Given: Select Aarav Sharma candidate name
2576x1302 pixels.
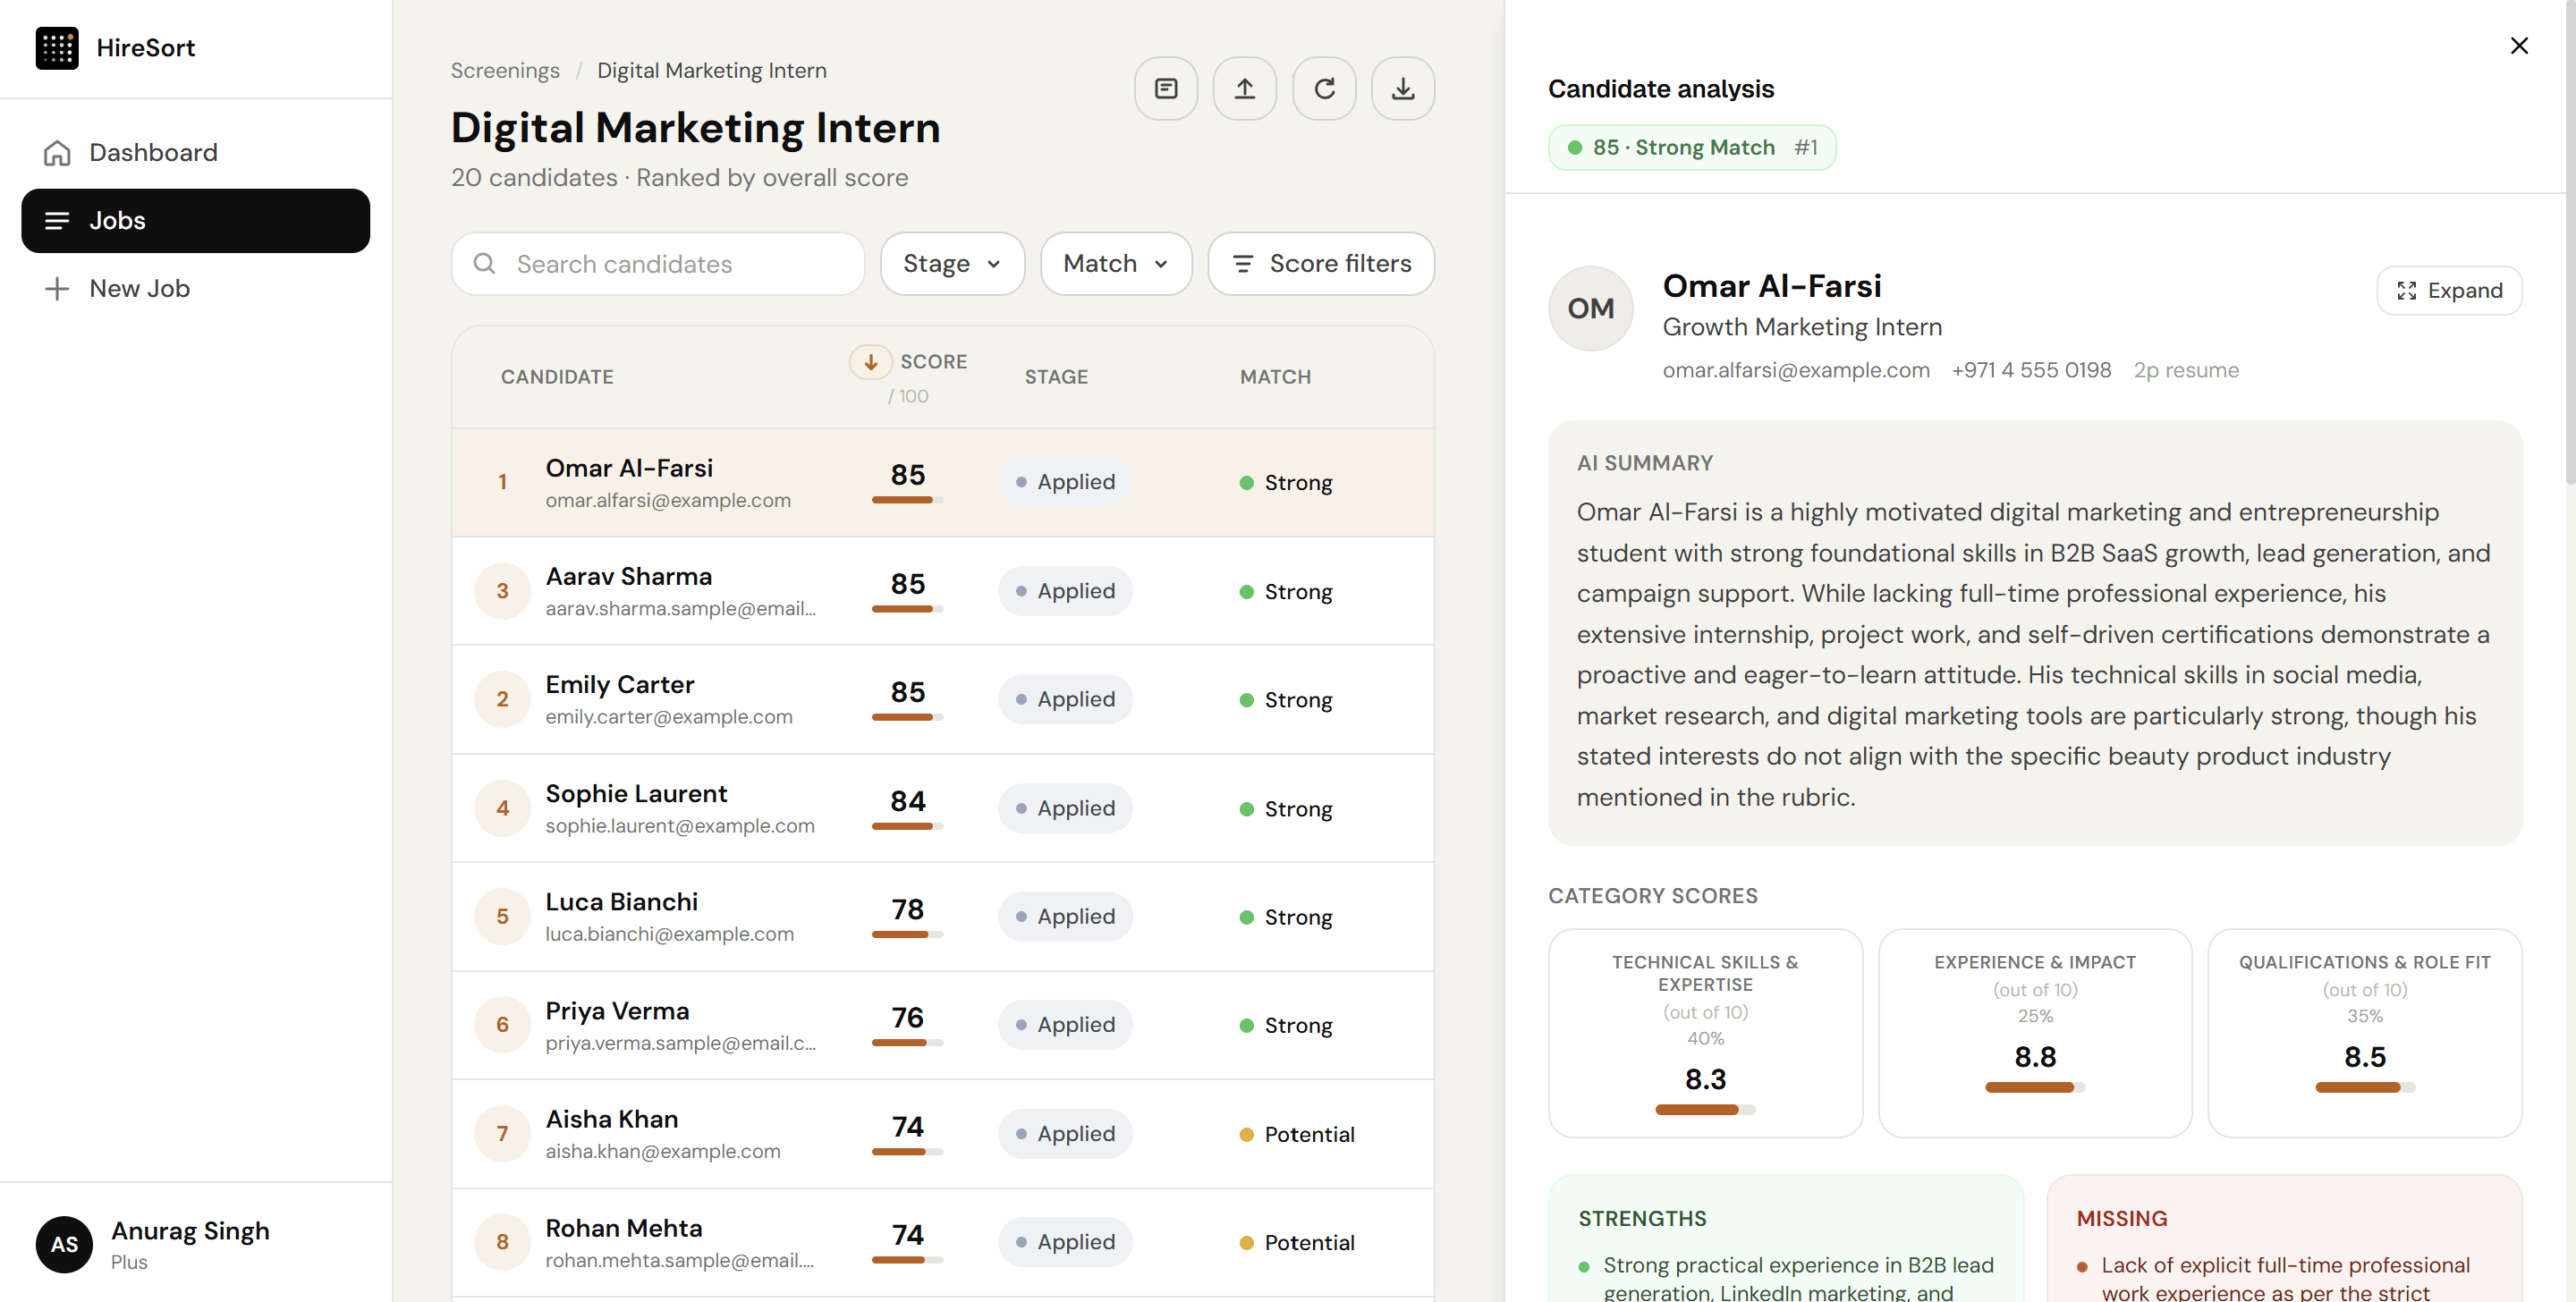Looking at the screenshot, I should coord(628,577).
